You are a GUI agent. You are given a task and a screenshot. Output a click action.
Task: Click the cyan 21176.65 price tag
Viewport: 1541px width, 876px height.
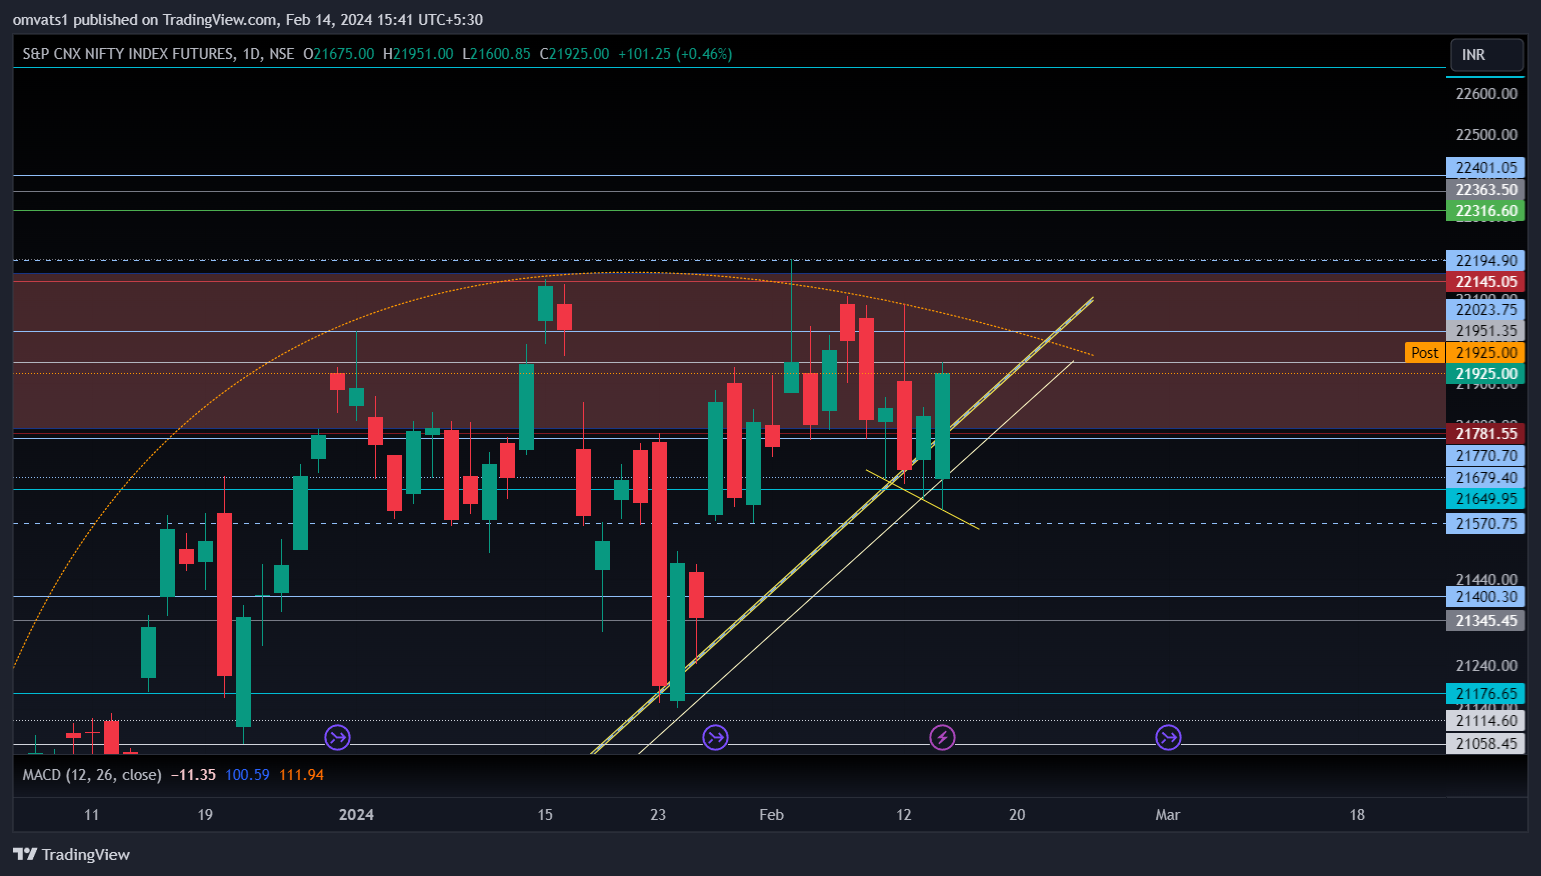tap(1485, 694)
